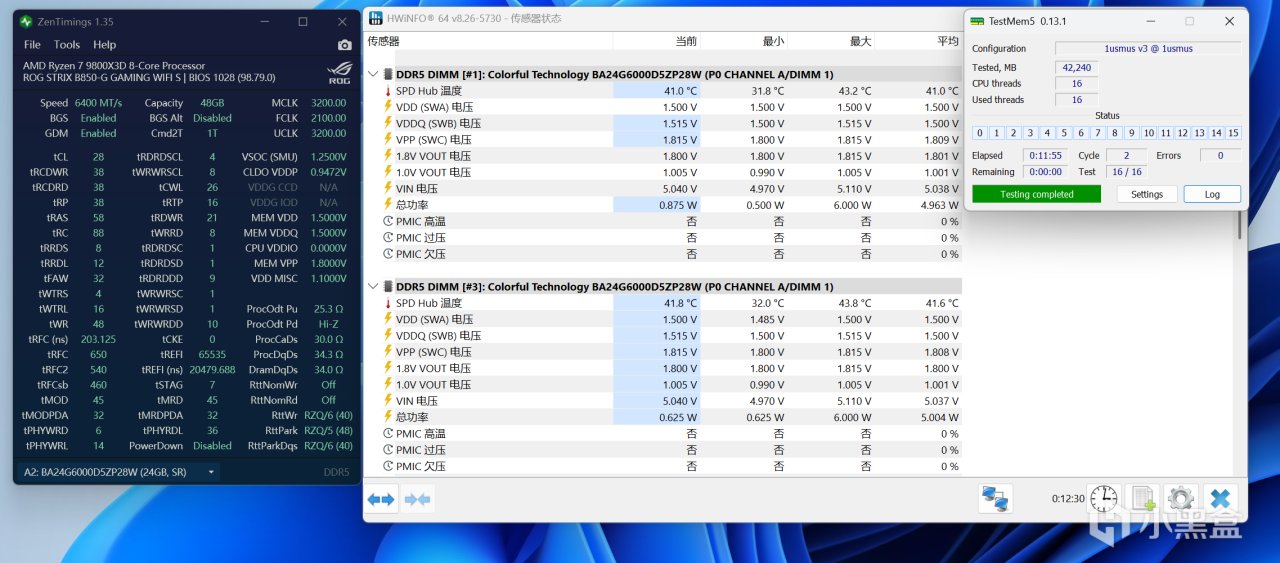Screen dimensions: 1280x563
Task: Click clock icon of DIMM #1 PMIC 过压
Action: point(388,238)
